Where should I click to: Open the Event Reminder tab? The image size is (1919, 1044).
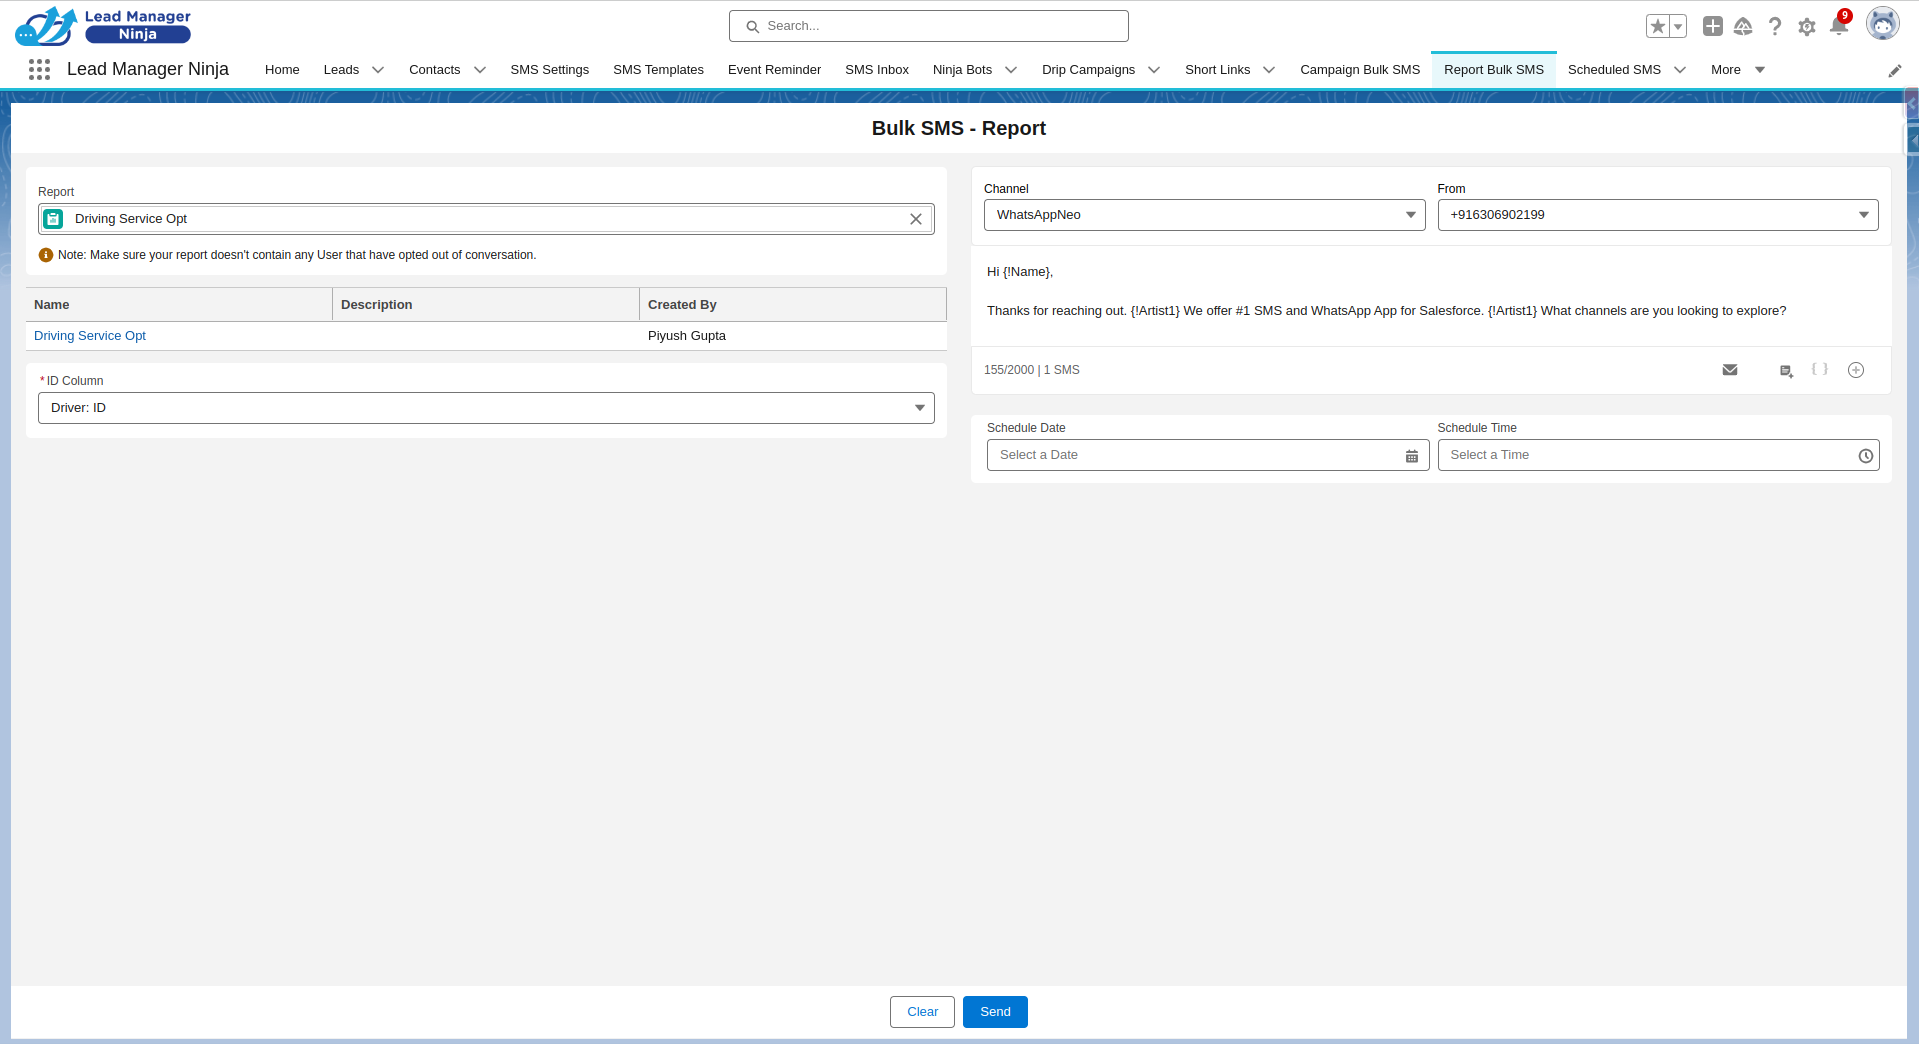(774, 70)
